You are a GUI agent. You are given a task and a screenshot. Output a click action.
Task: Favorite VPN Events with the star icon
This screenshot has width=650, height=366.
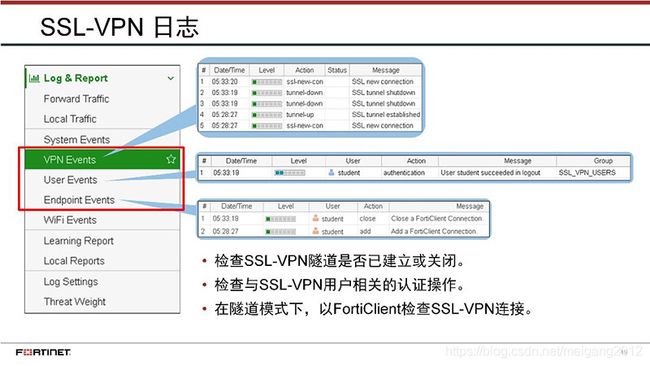click(171, 159)
